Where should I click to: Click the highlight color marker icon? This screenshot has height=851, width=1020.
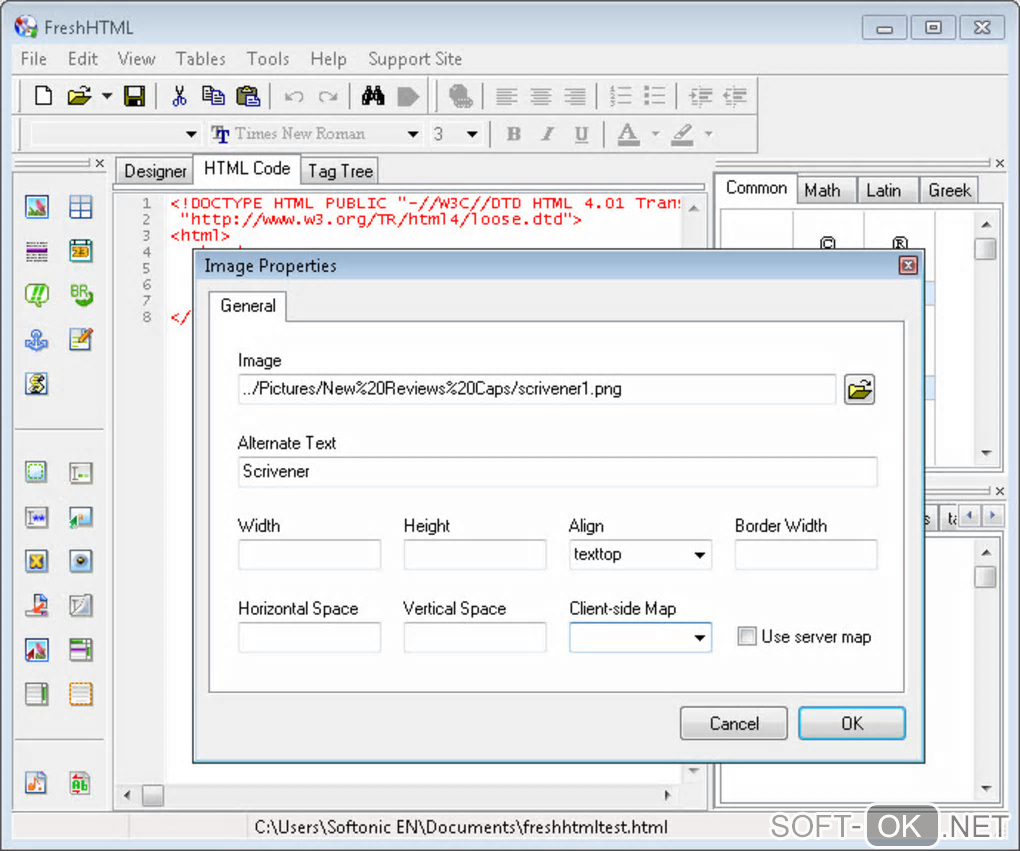pos(682,134)
